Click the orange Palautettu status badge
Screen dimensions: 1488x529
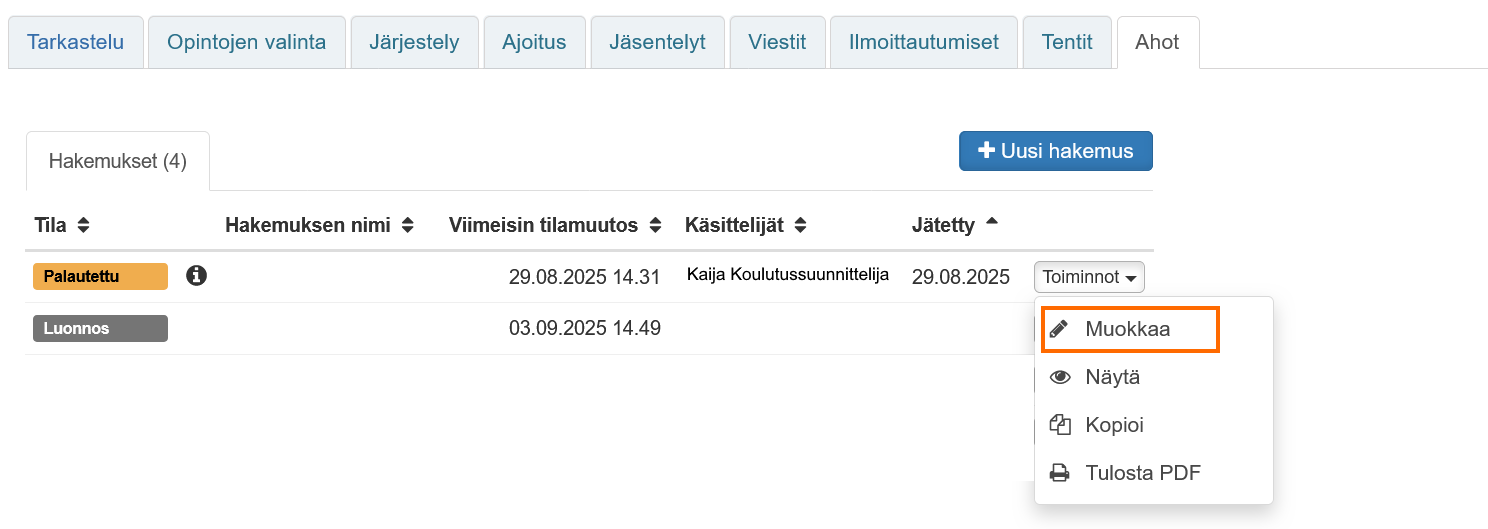[100, 276]
